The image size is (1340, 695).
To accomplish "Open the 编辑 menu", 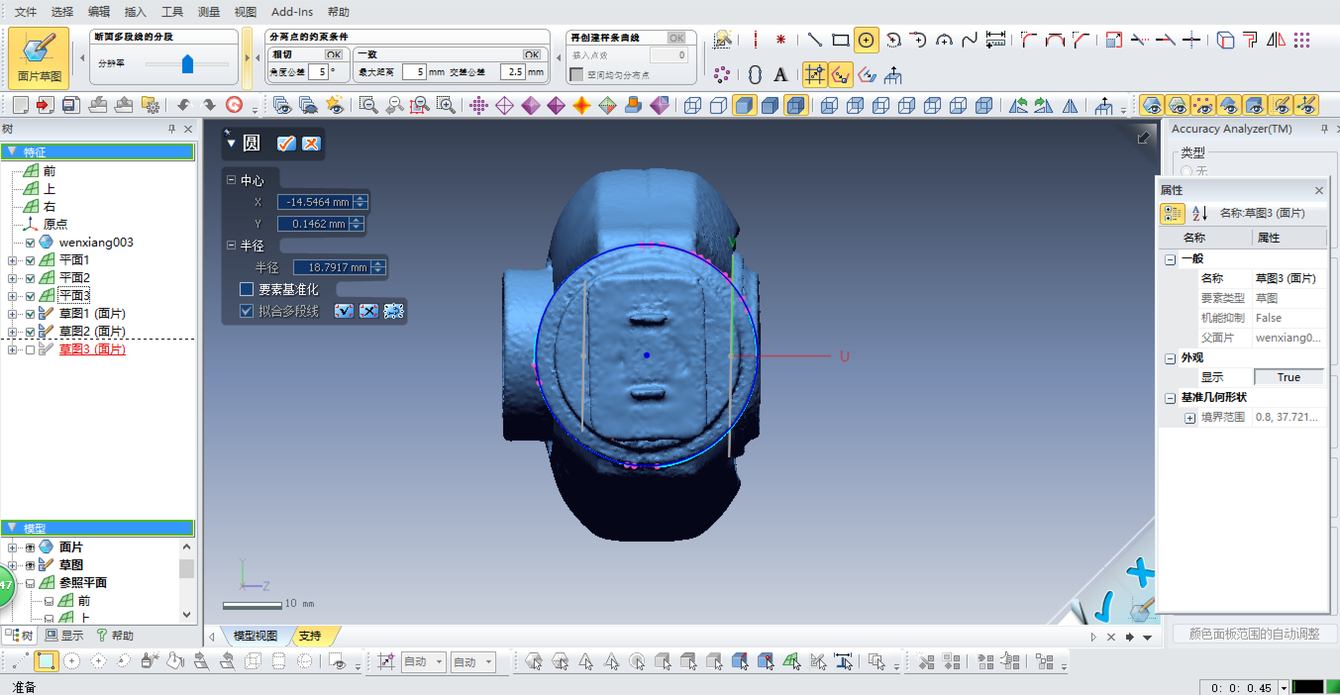I will [x=99, y=12].
